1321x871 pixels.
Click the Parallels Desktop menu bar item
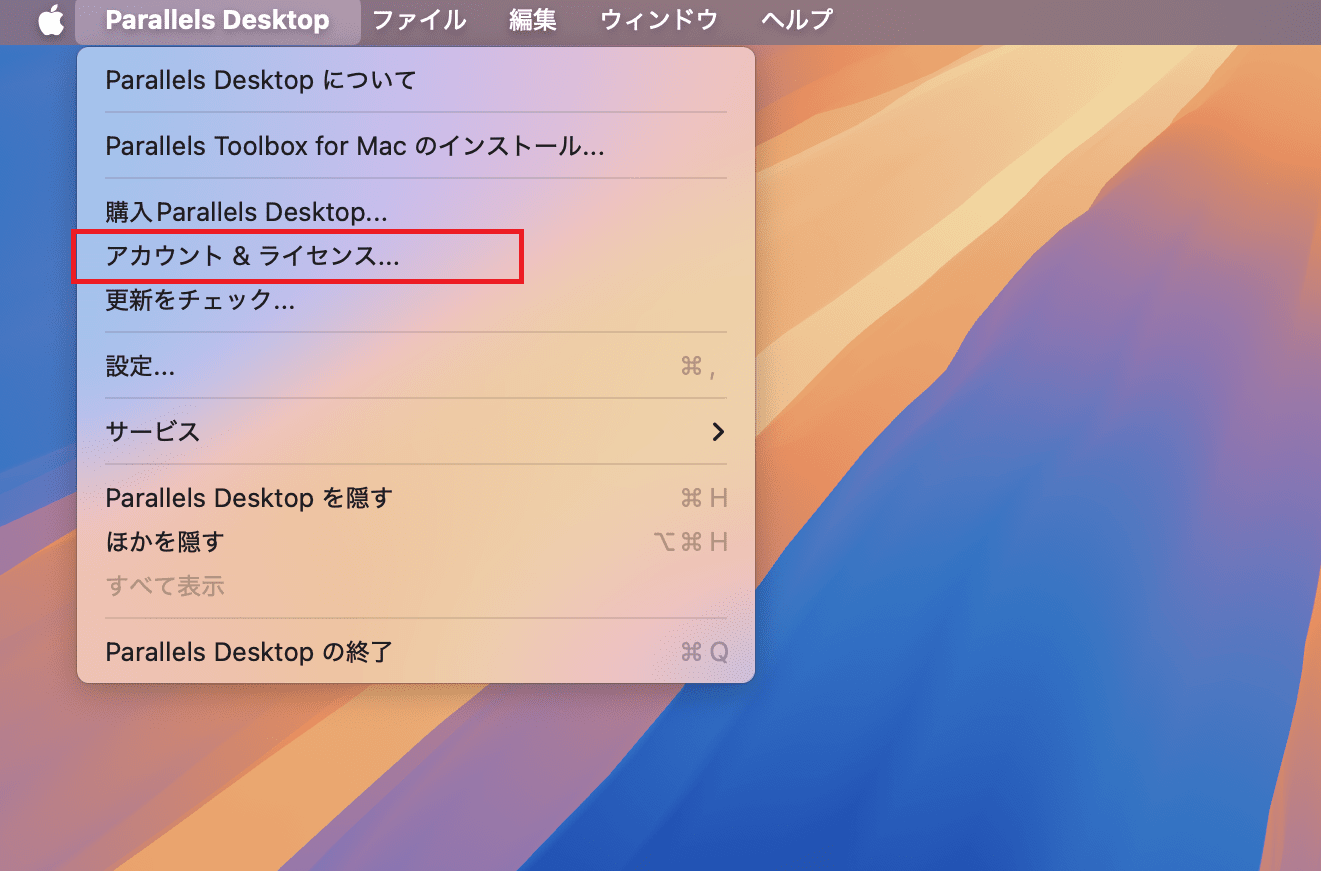click(217, 20)
